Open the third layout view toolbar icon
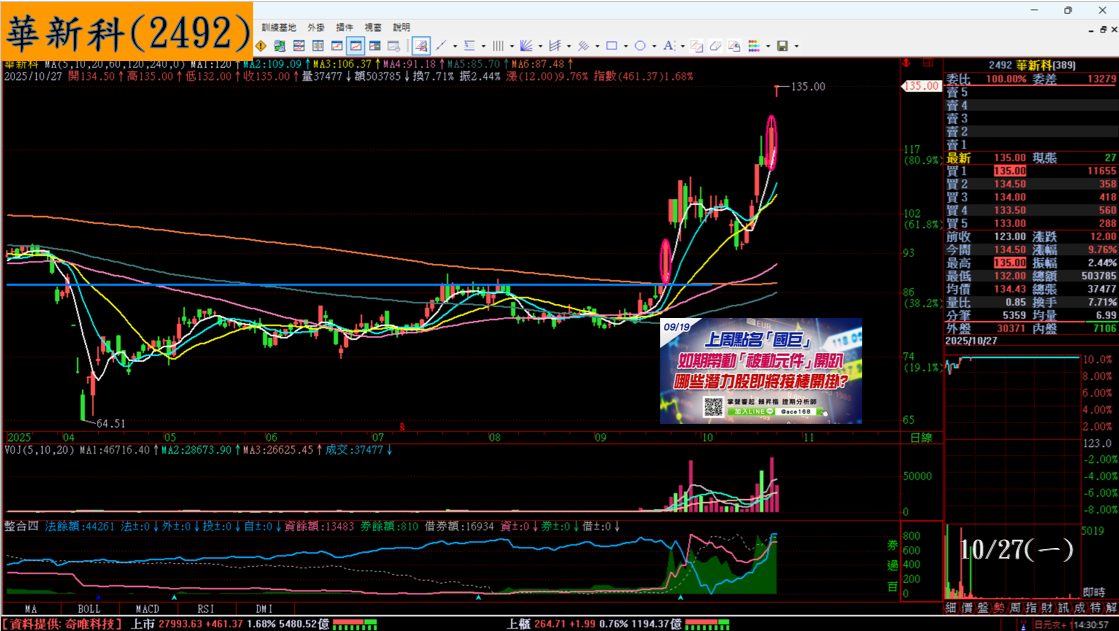 coord(298,46)
